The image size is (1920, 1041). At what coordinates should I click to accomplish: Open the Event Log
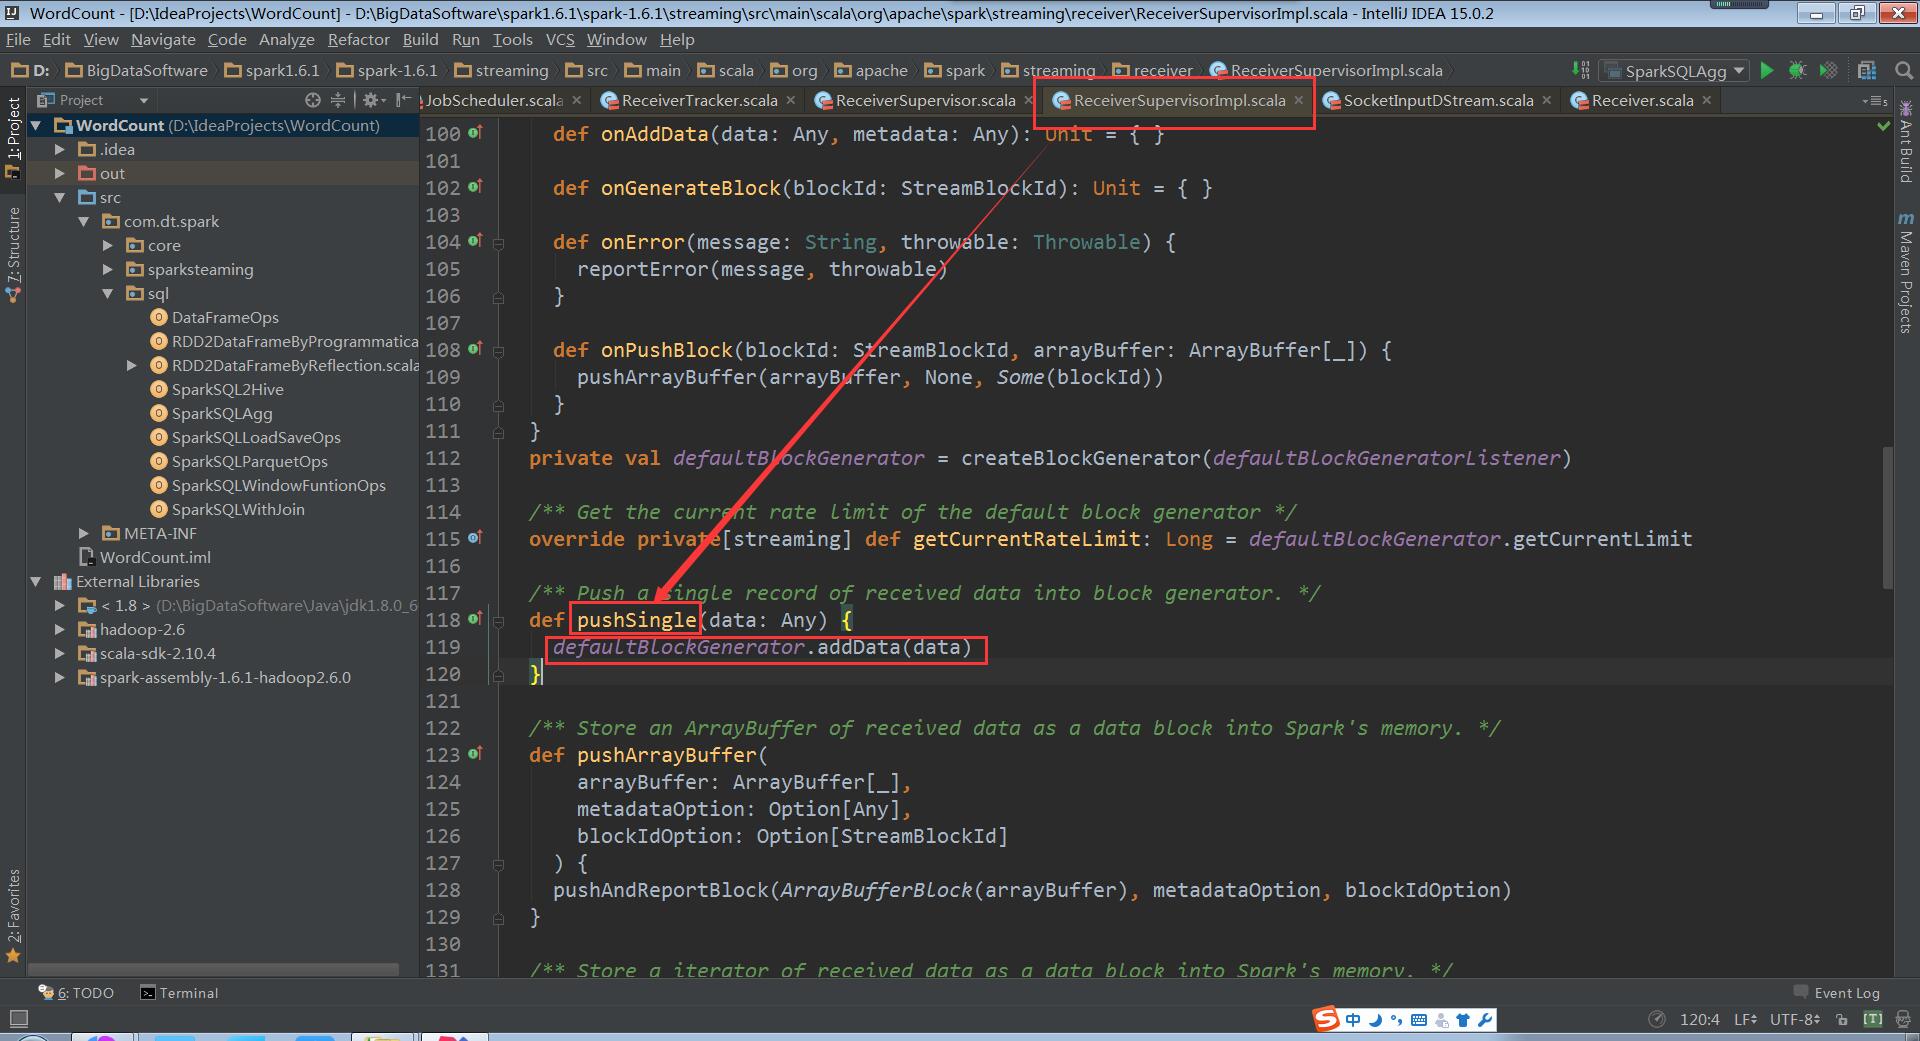coord(1836,993)
